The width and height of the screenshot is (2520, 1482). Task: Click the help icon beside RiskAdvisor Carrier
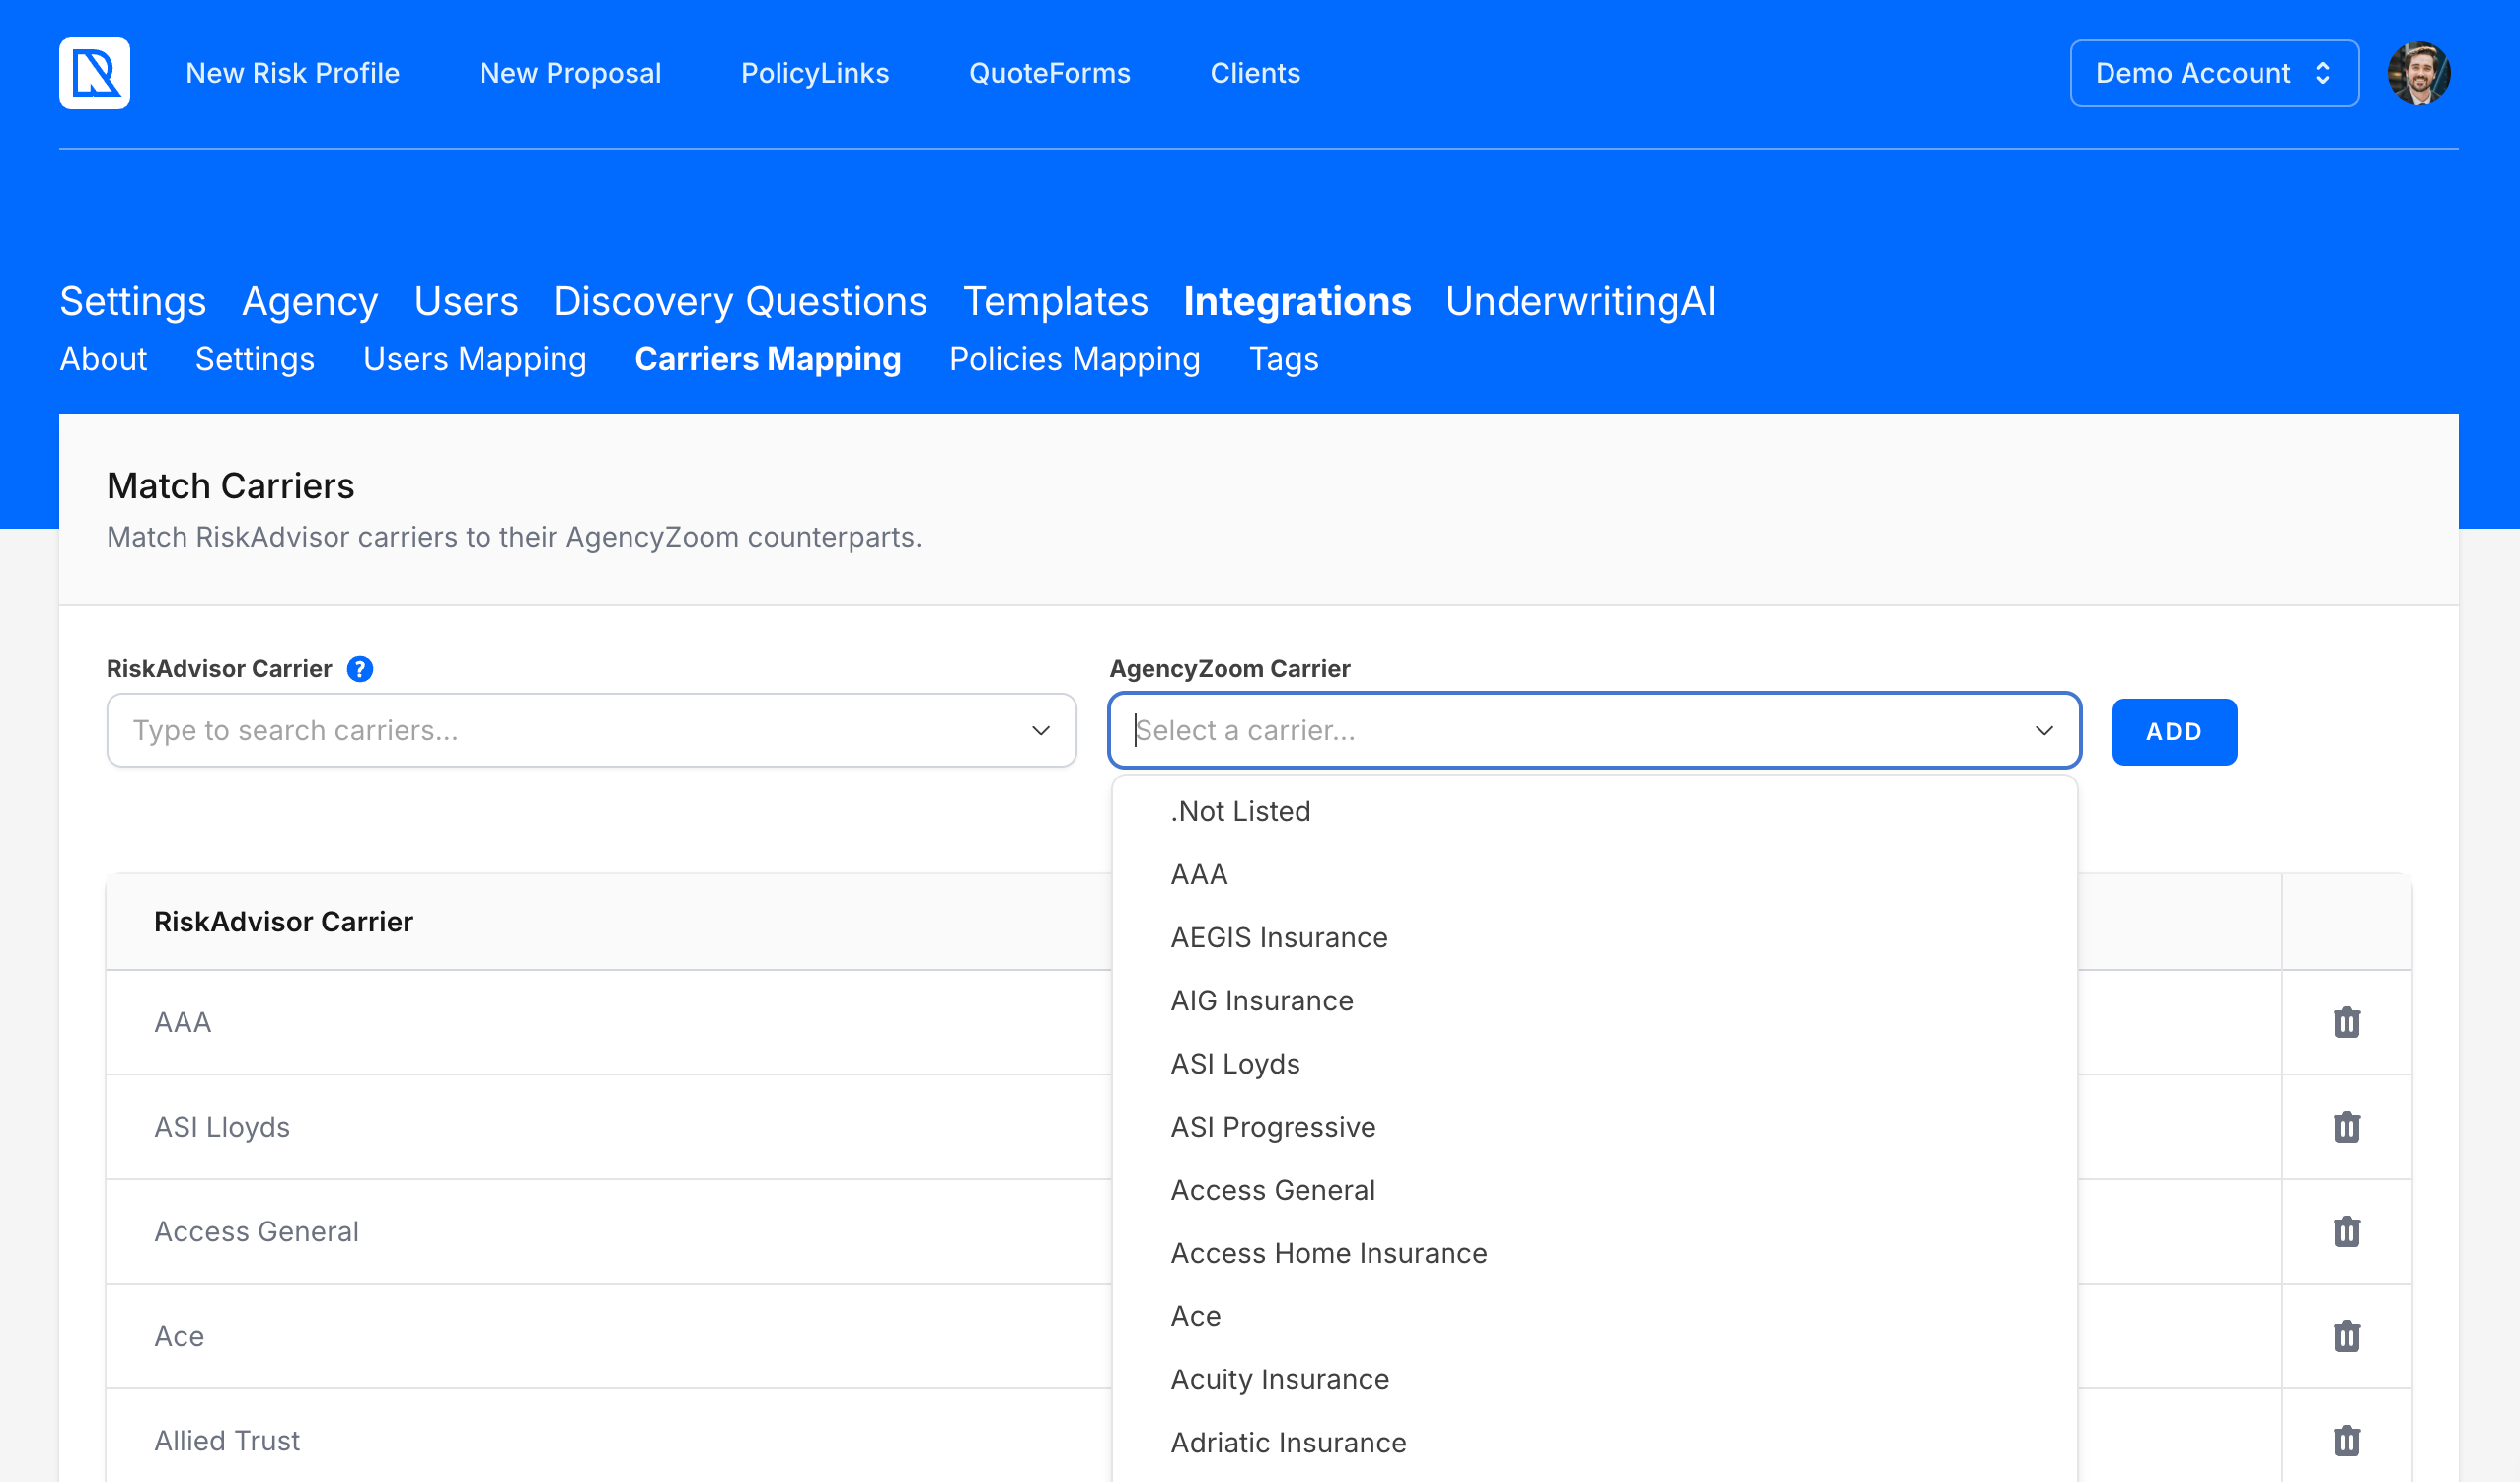point(360,669)
